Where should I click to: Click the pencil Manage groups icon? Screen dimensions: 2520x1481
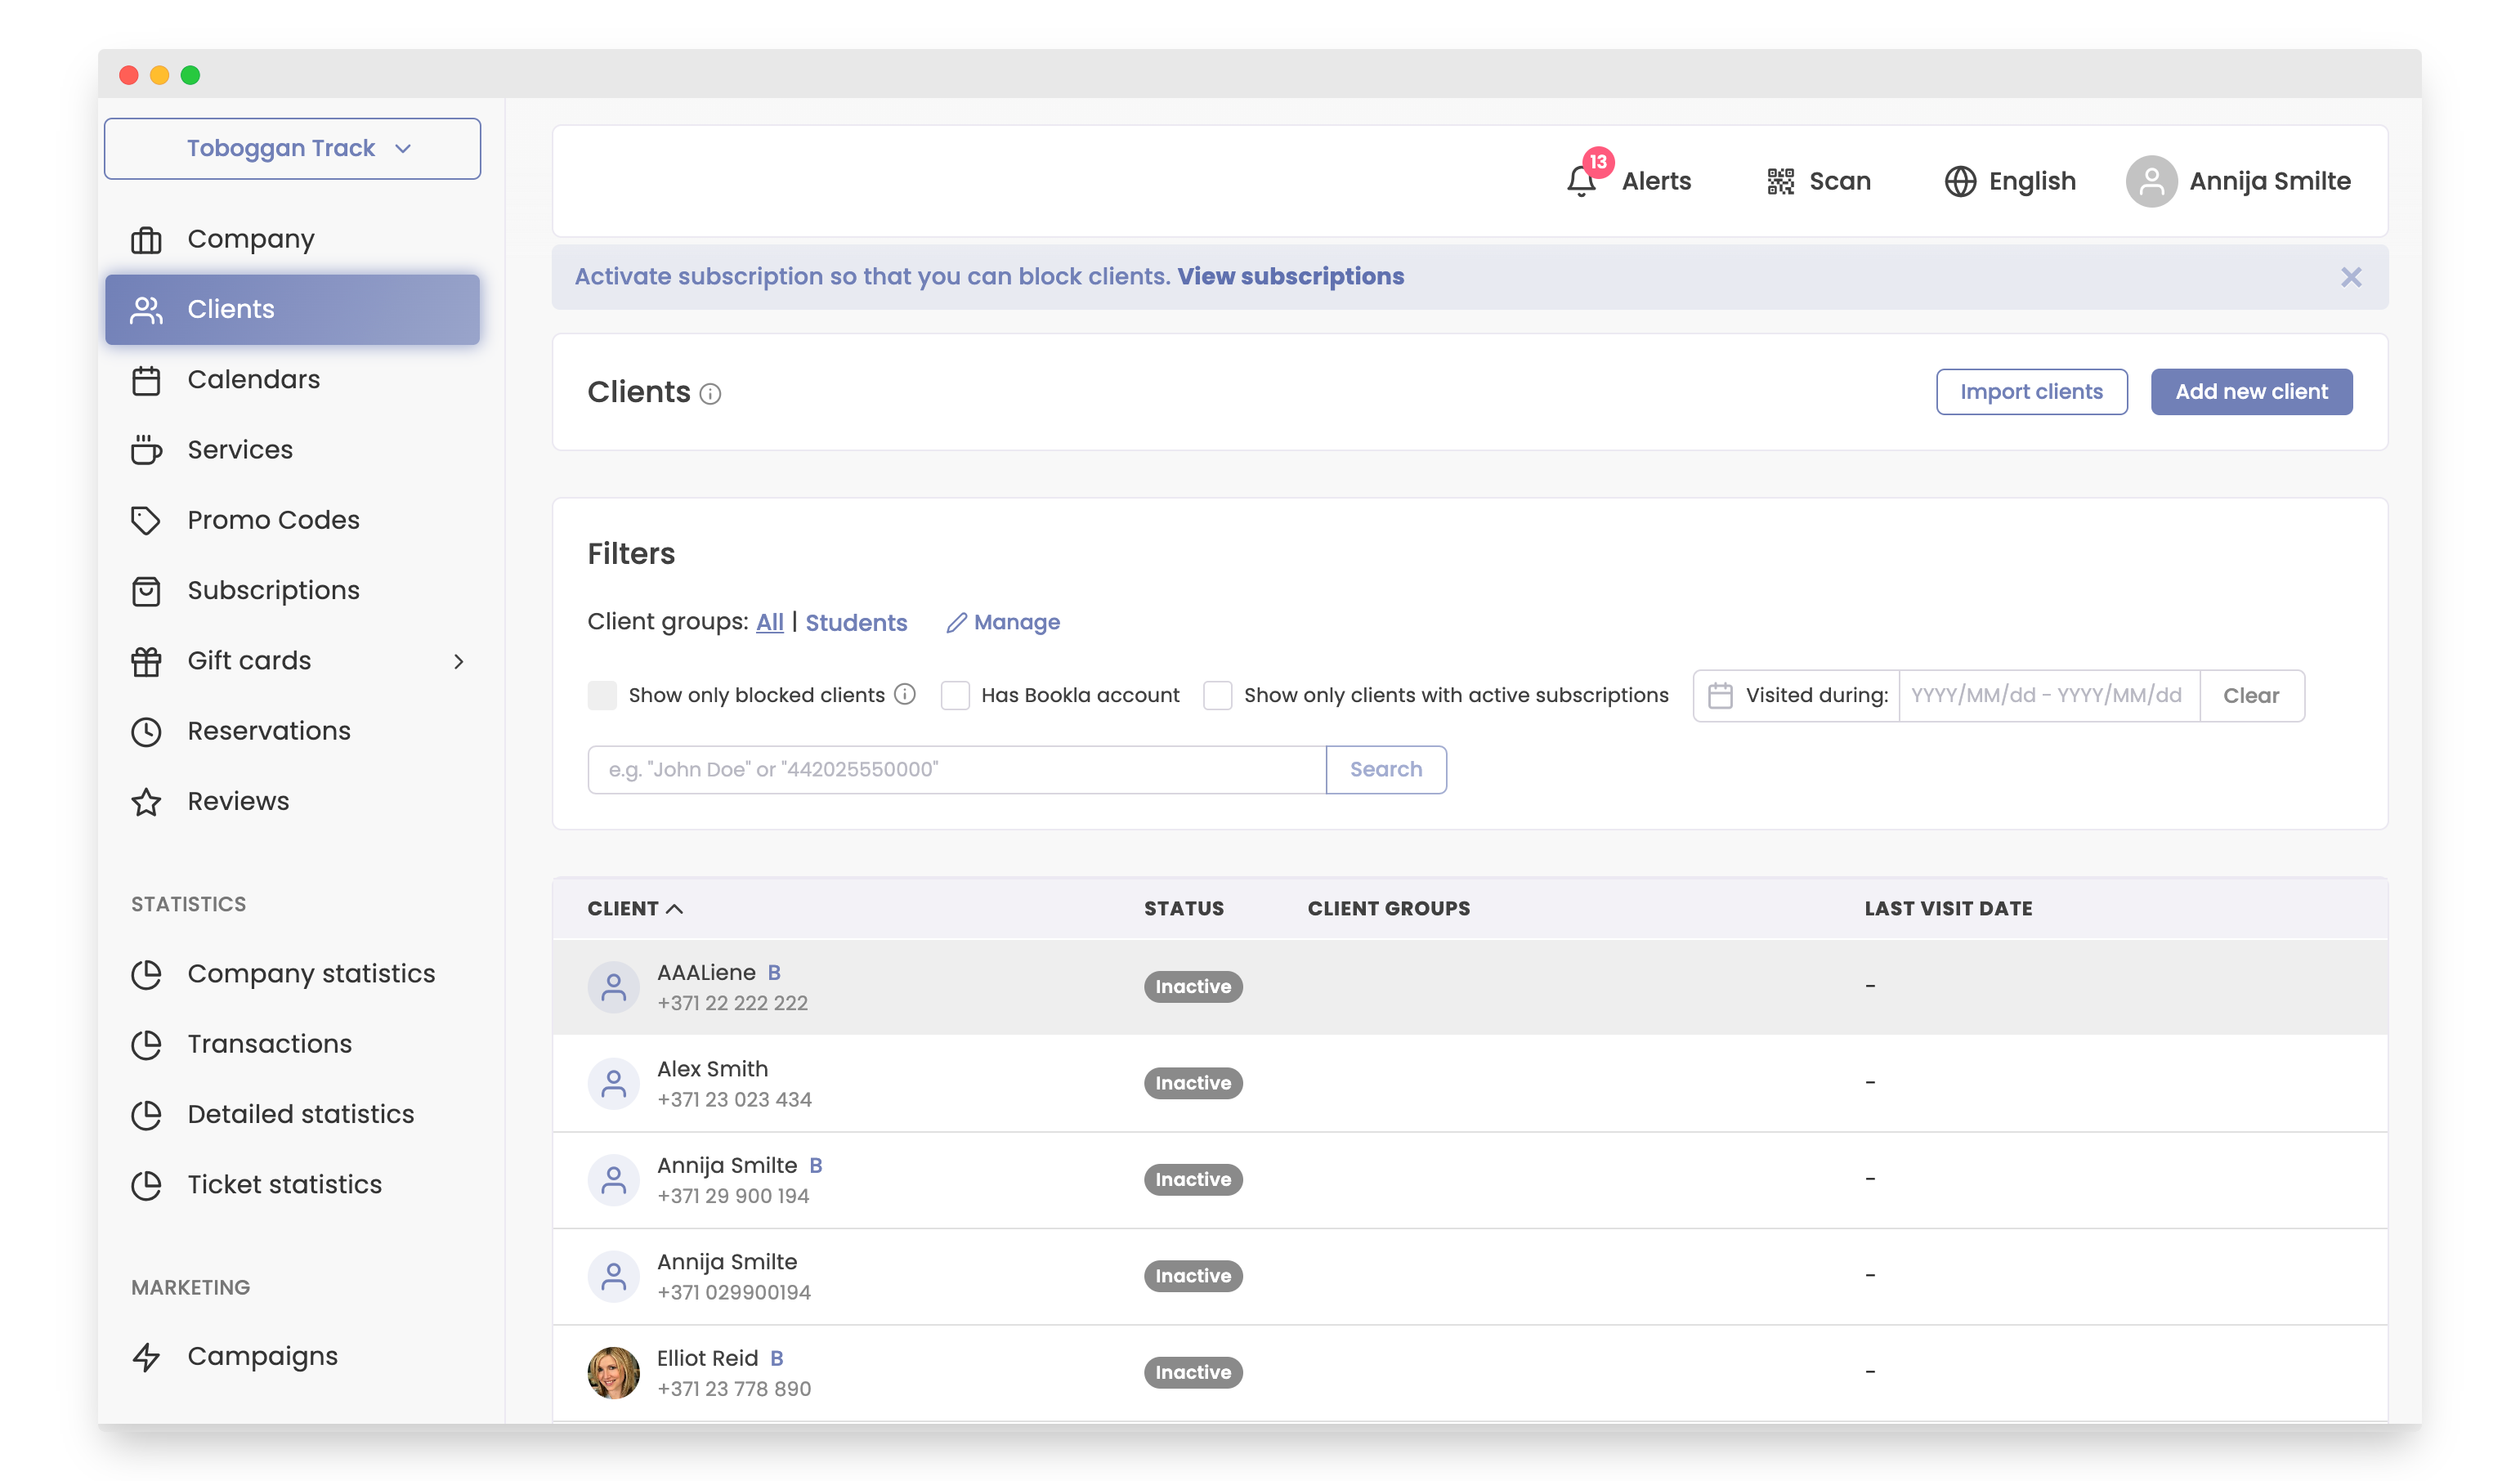coord(956,622)
